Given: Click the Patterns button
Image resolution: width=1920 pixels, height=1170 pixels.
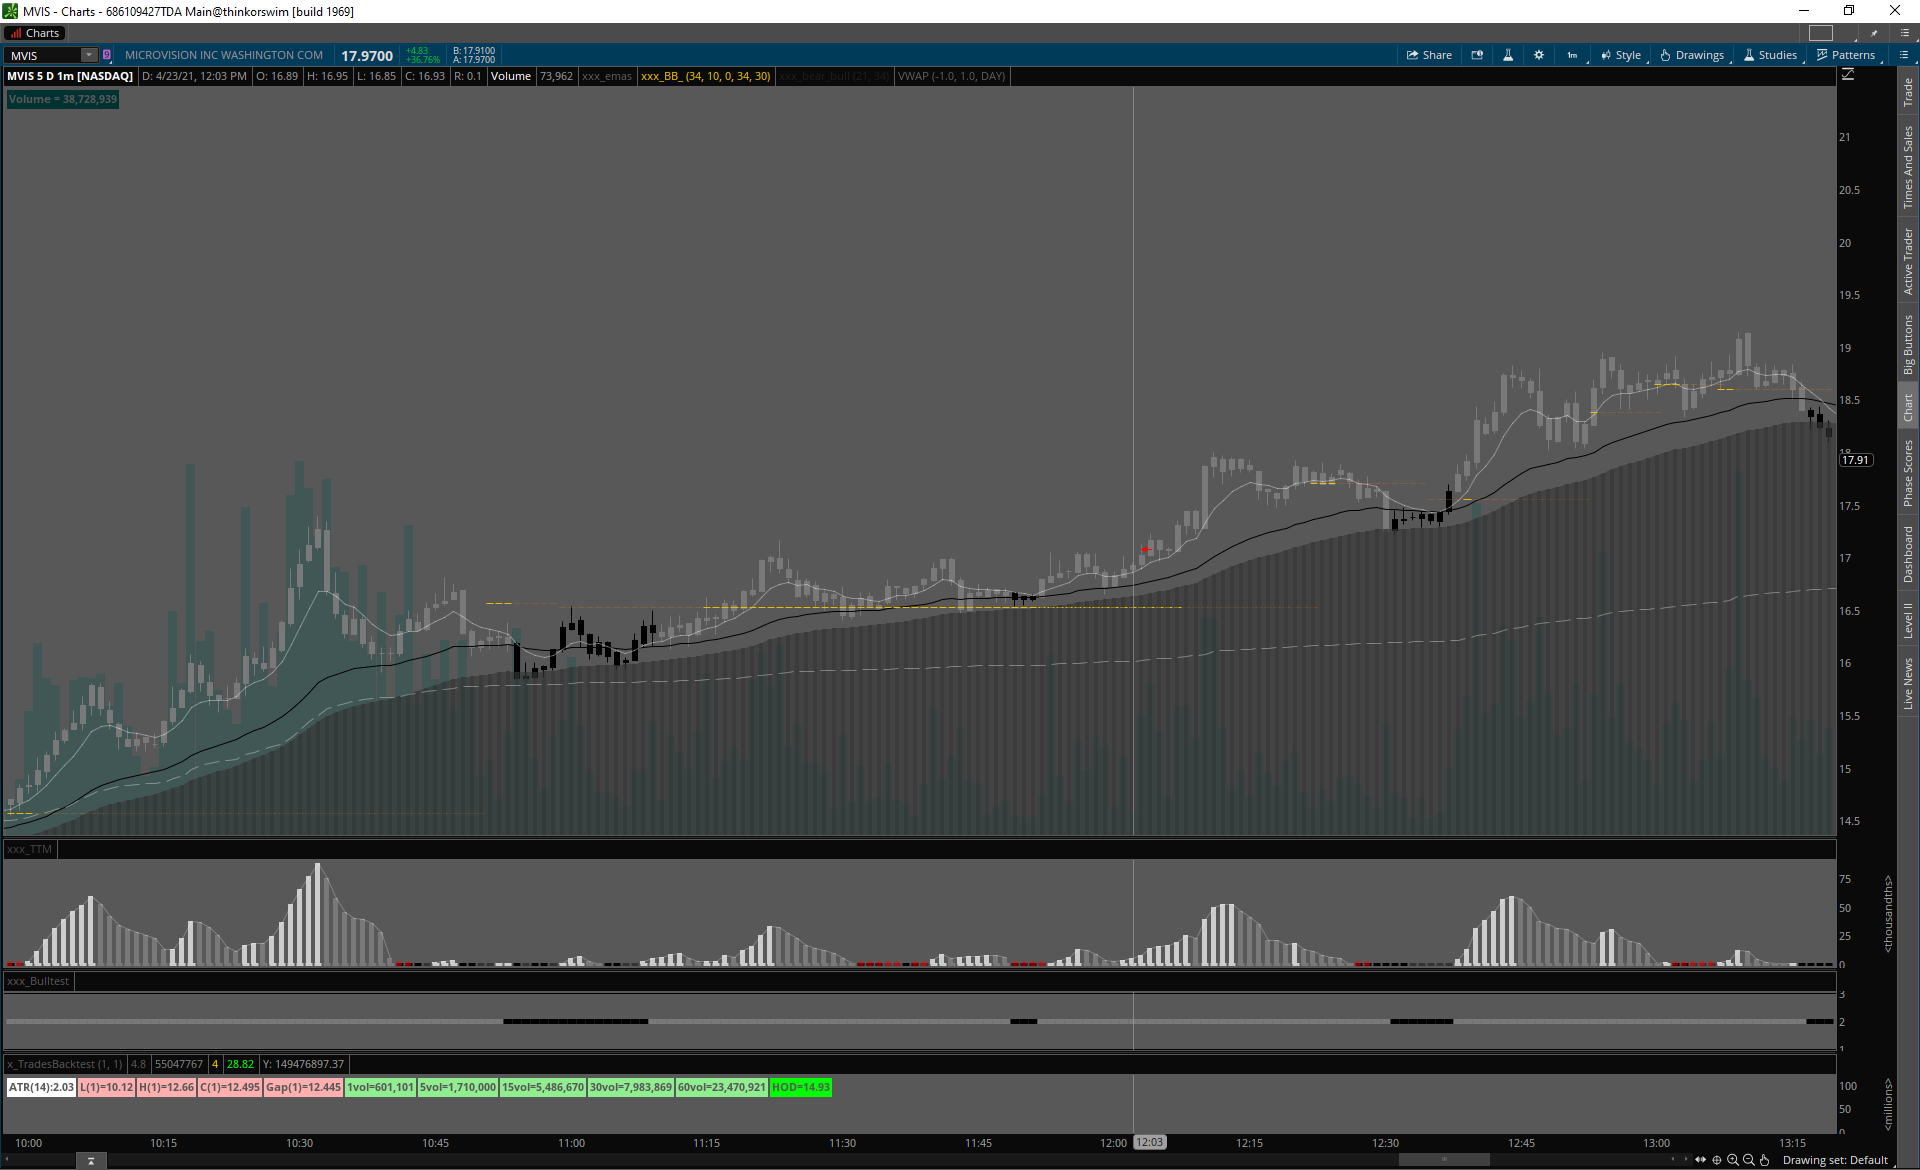Looking at the screenshot, I should pos(1846,55).
